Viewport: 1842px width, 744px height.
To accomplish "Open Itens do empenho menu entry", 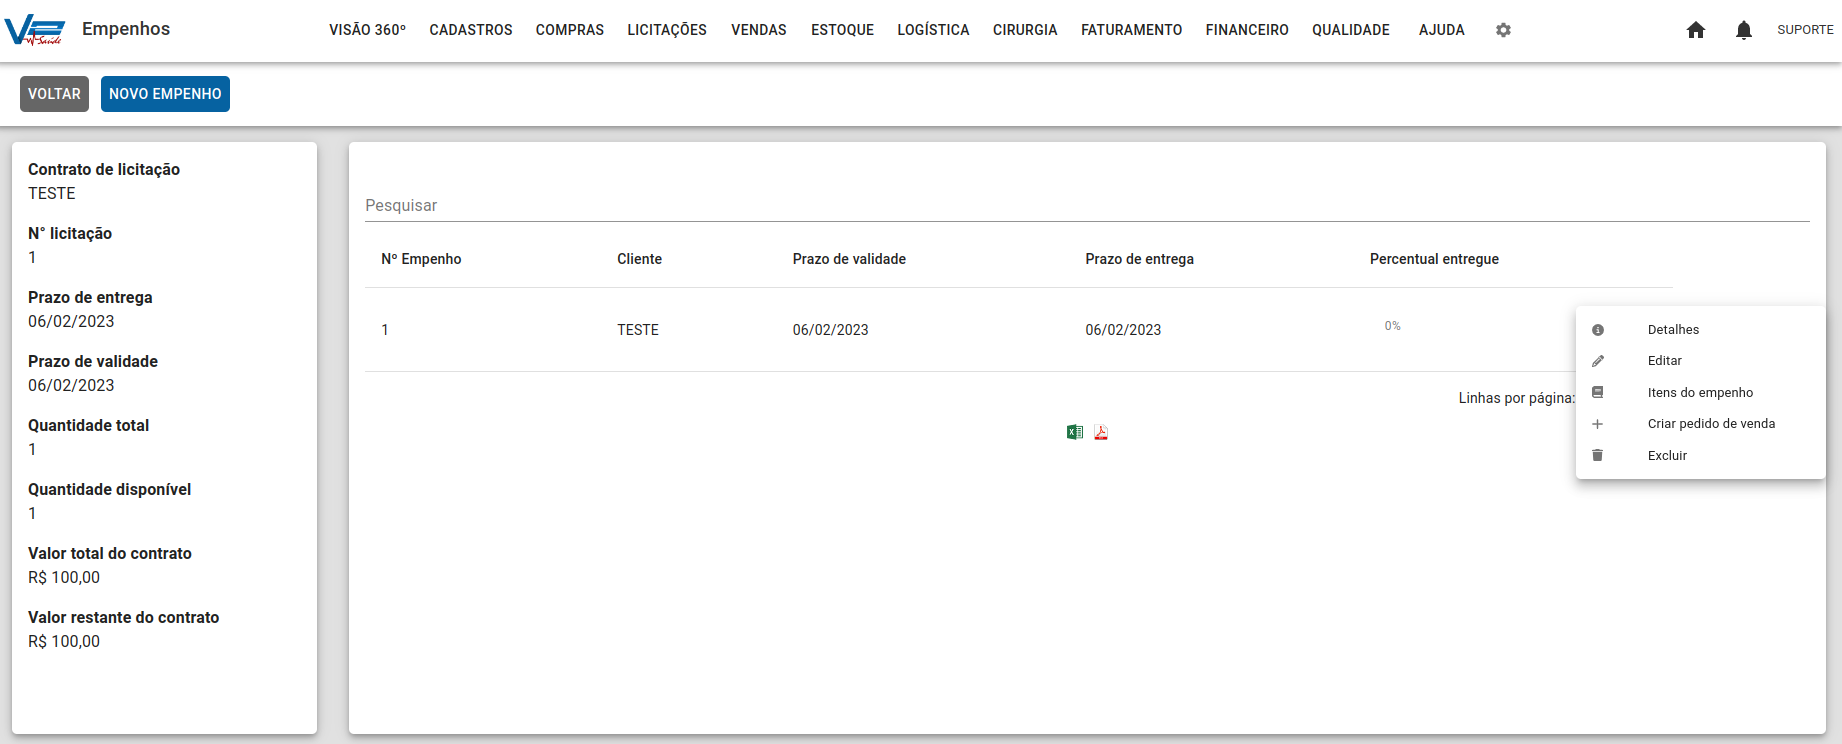I will 1700,392.
